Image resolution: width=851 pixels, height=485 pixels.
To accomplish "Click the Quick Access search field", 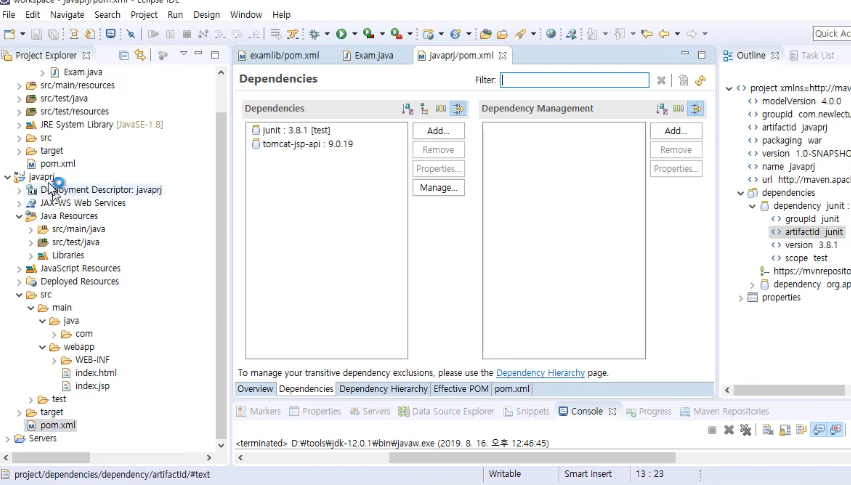I will click(831, 34).
